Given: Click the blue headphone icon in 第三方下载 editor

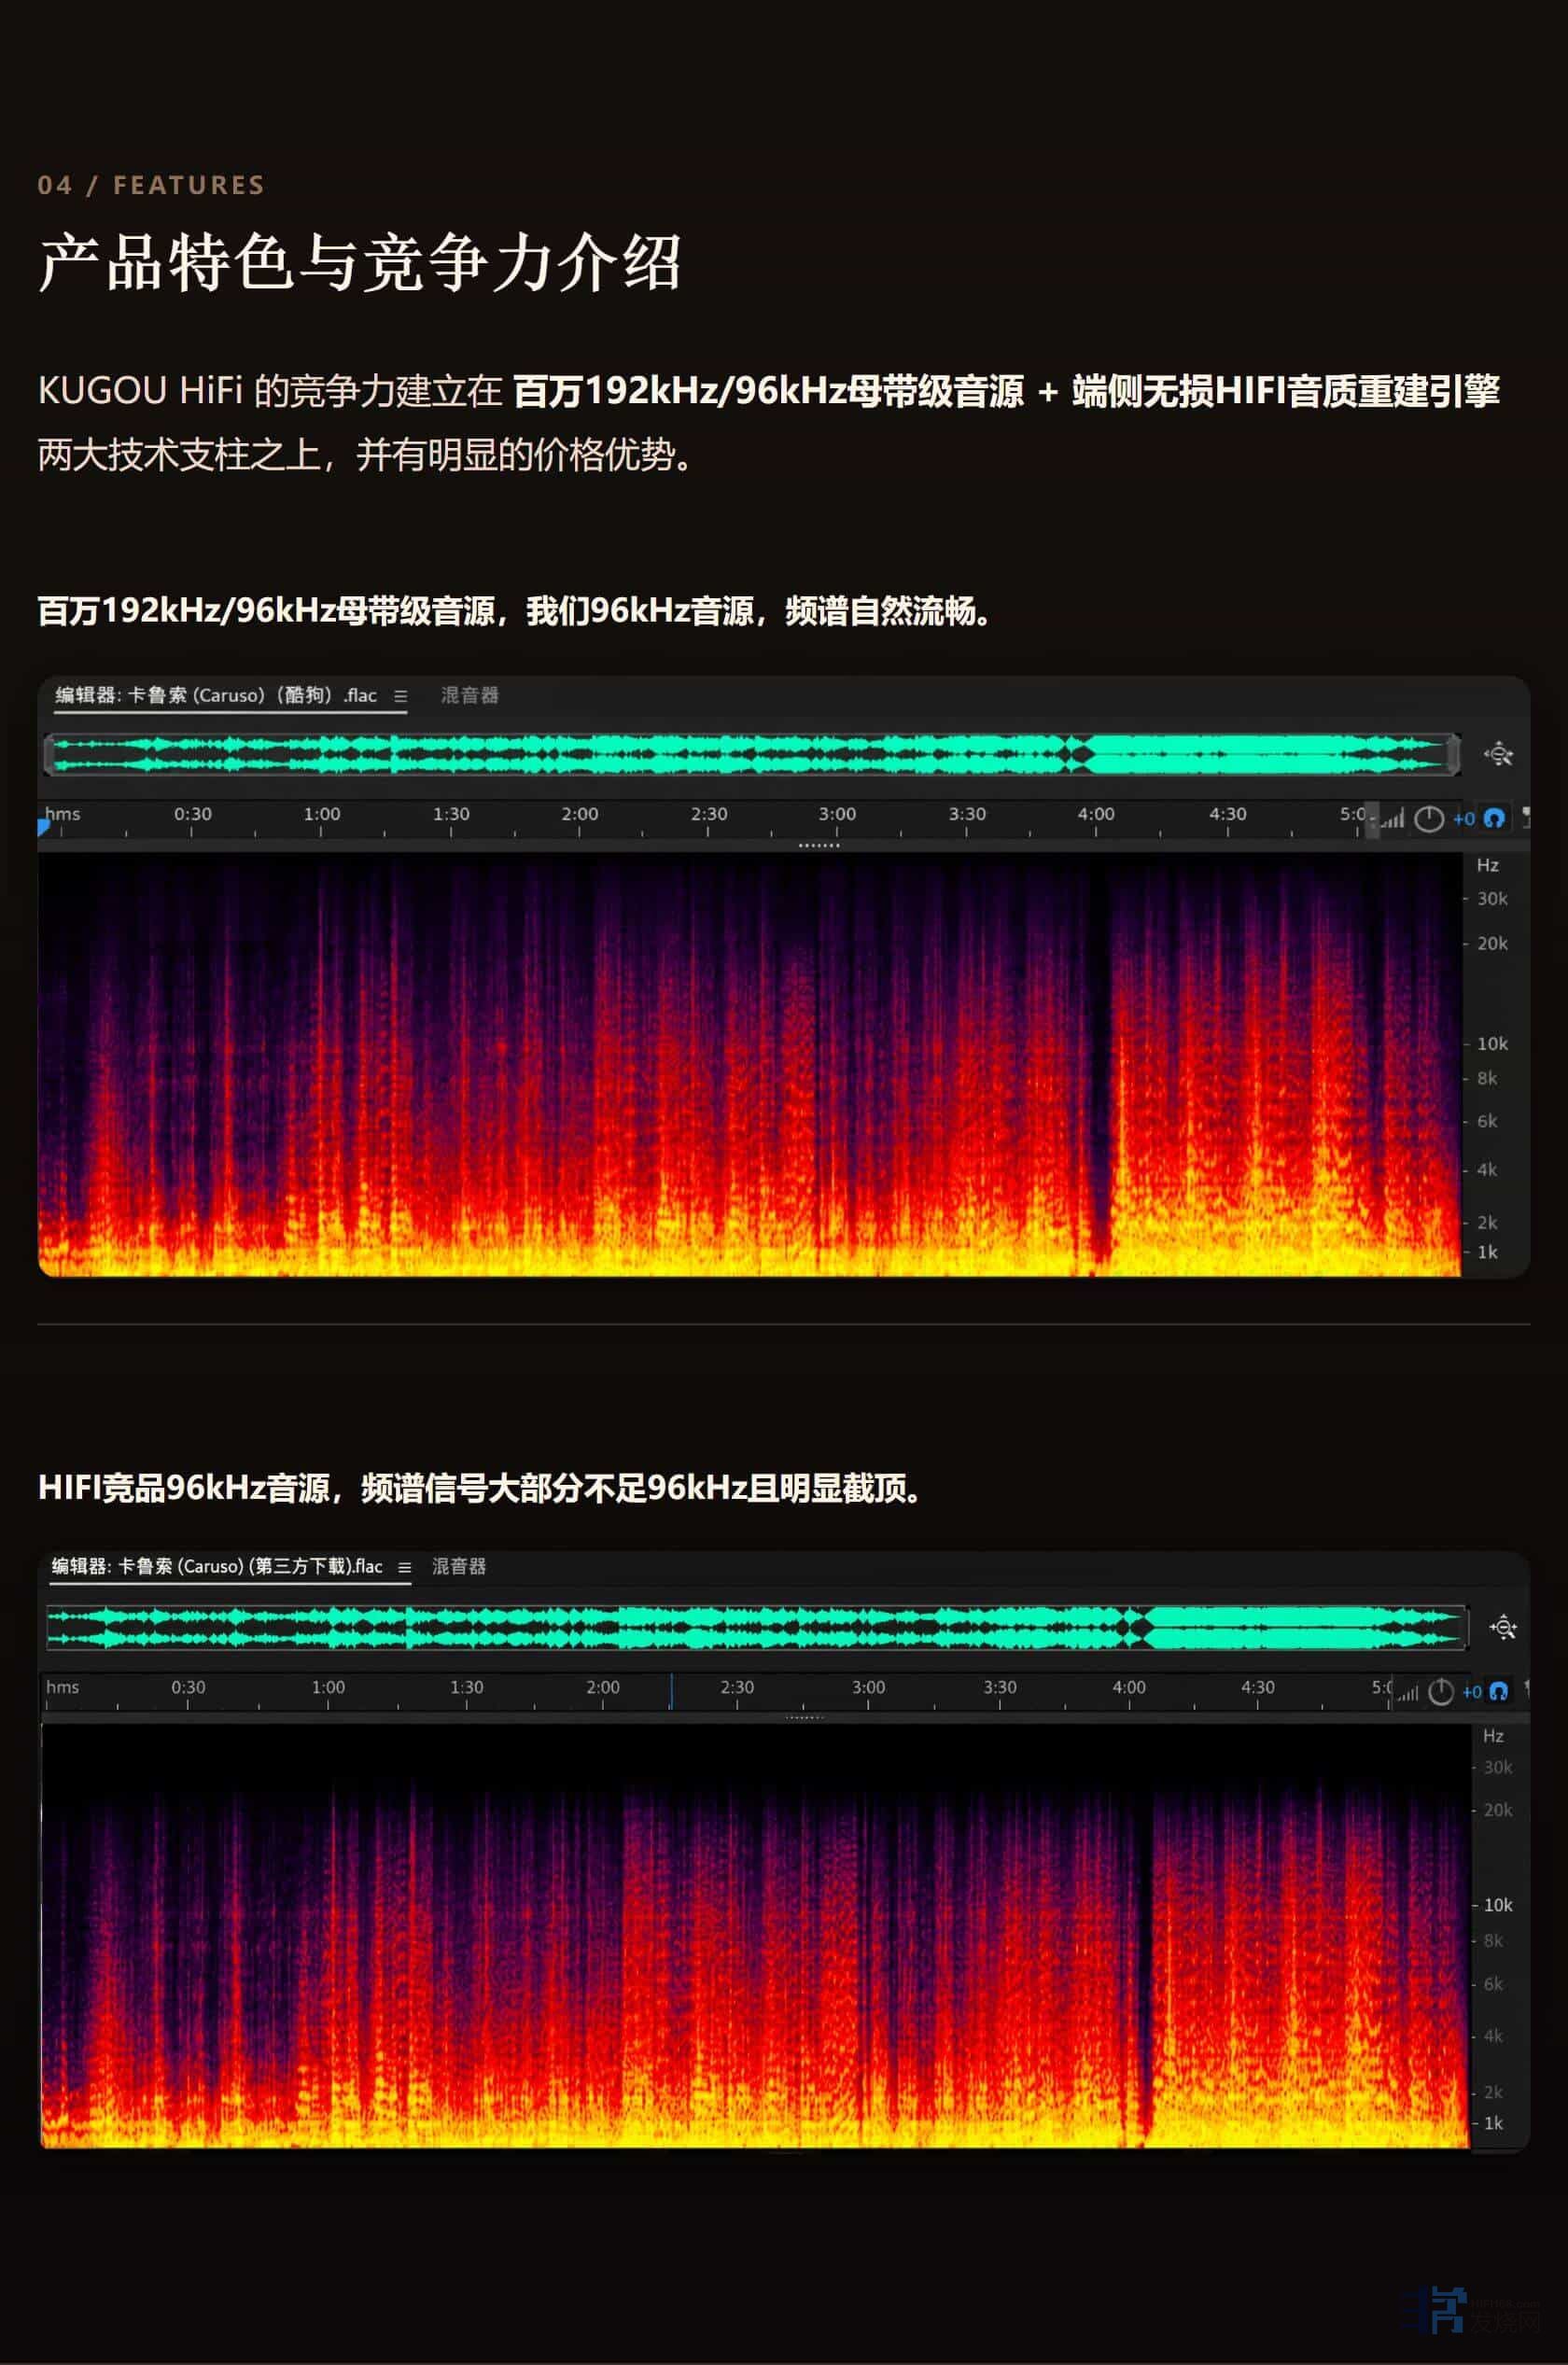Looking at the screenshot, I should point(1498,1691).
